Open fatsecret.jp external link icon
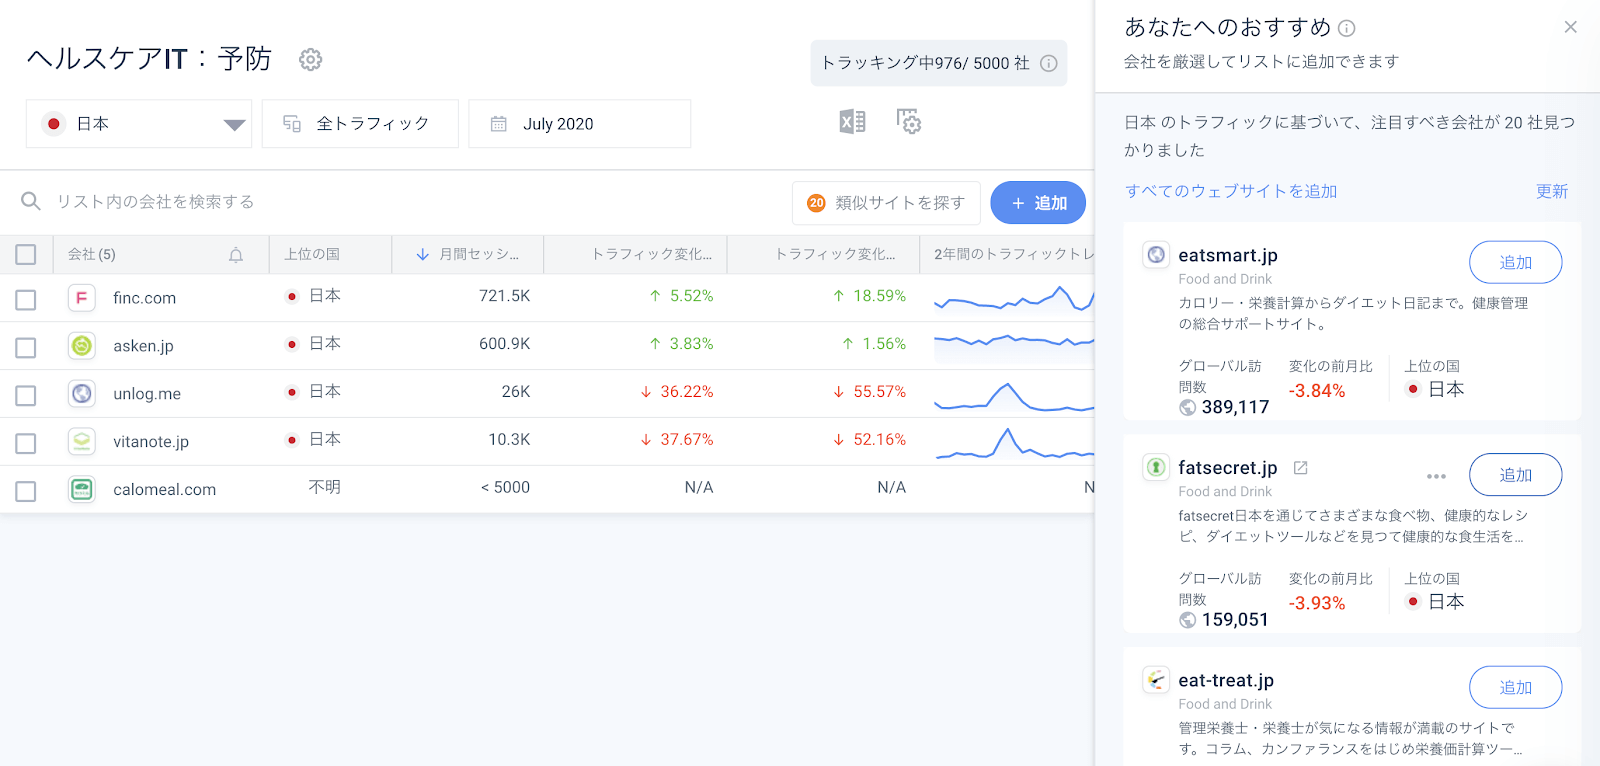This screenshot has height=766, width=1600. pos(1301,467)
